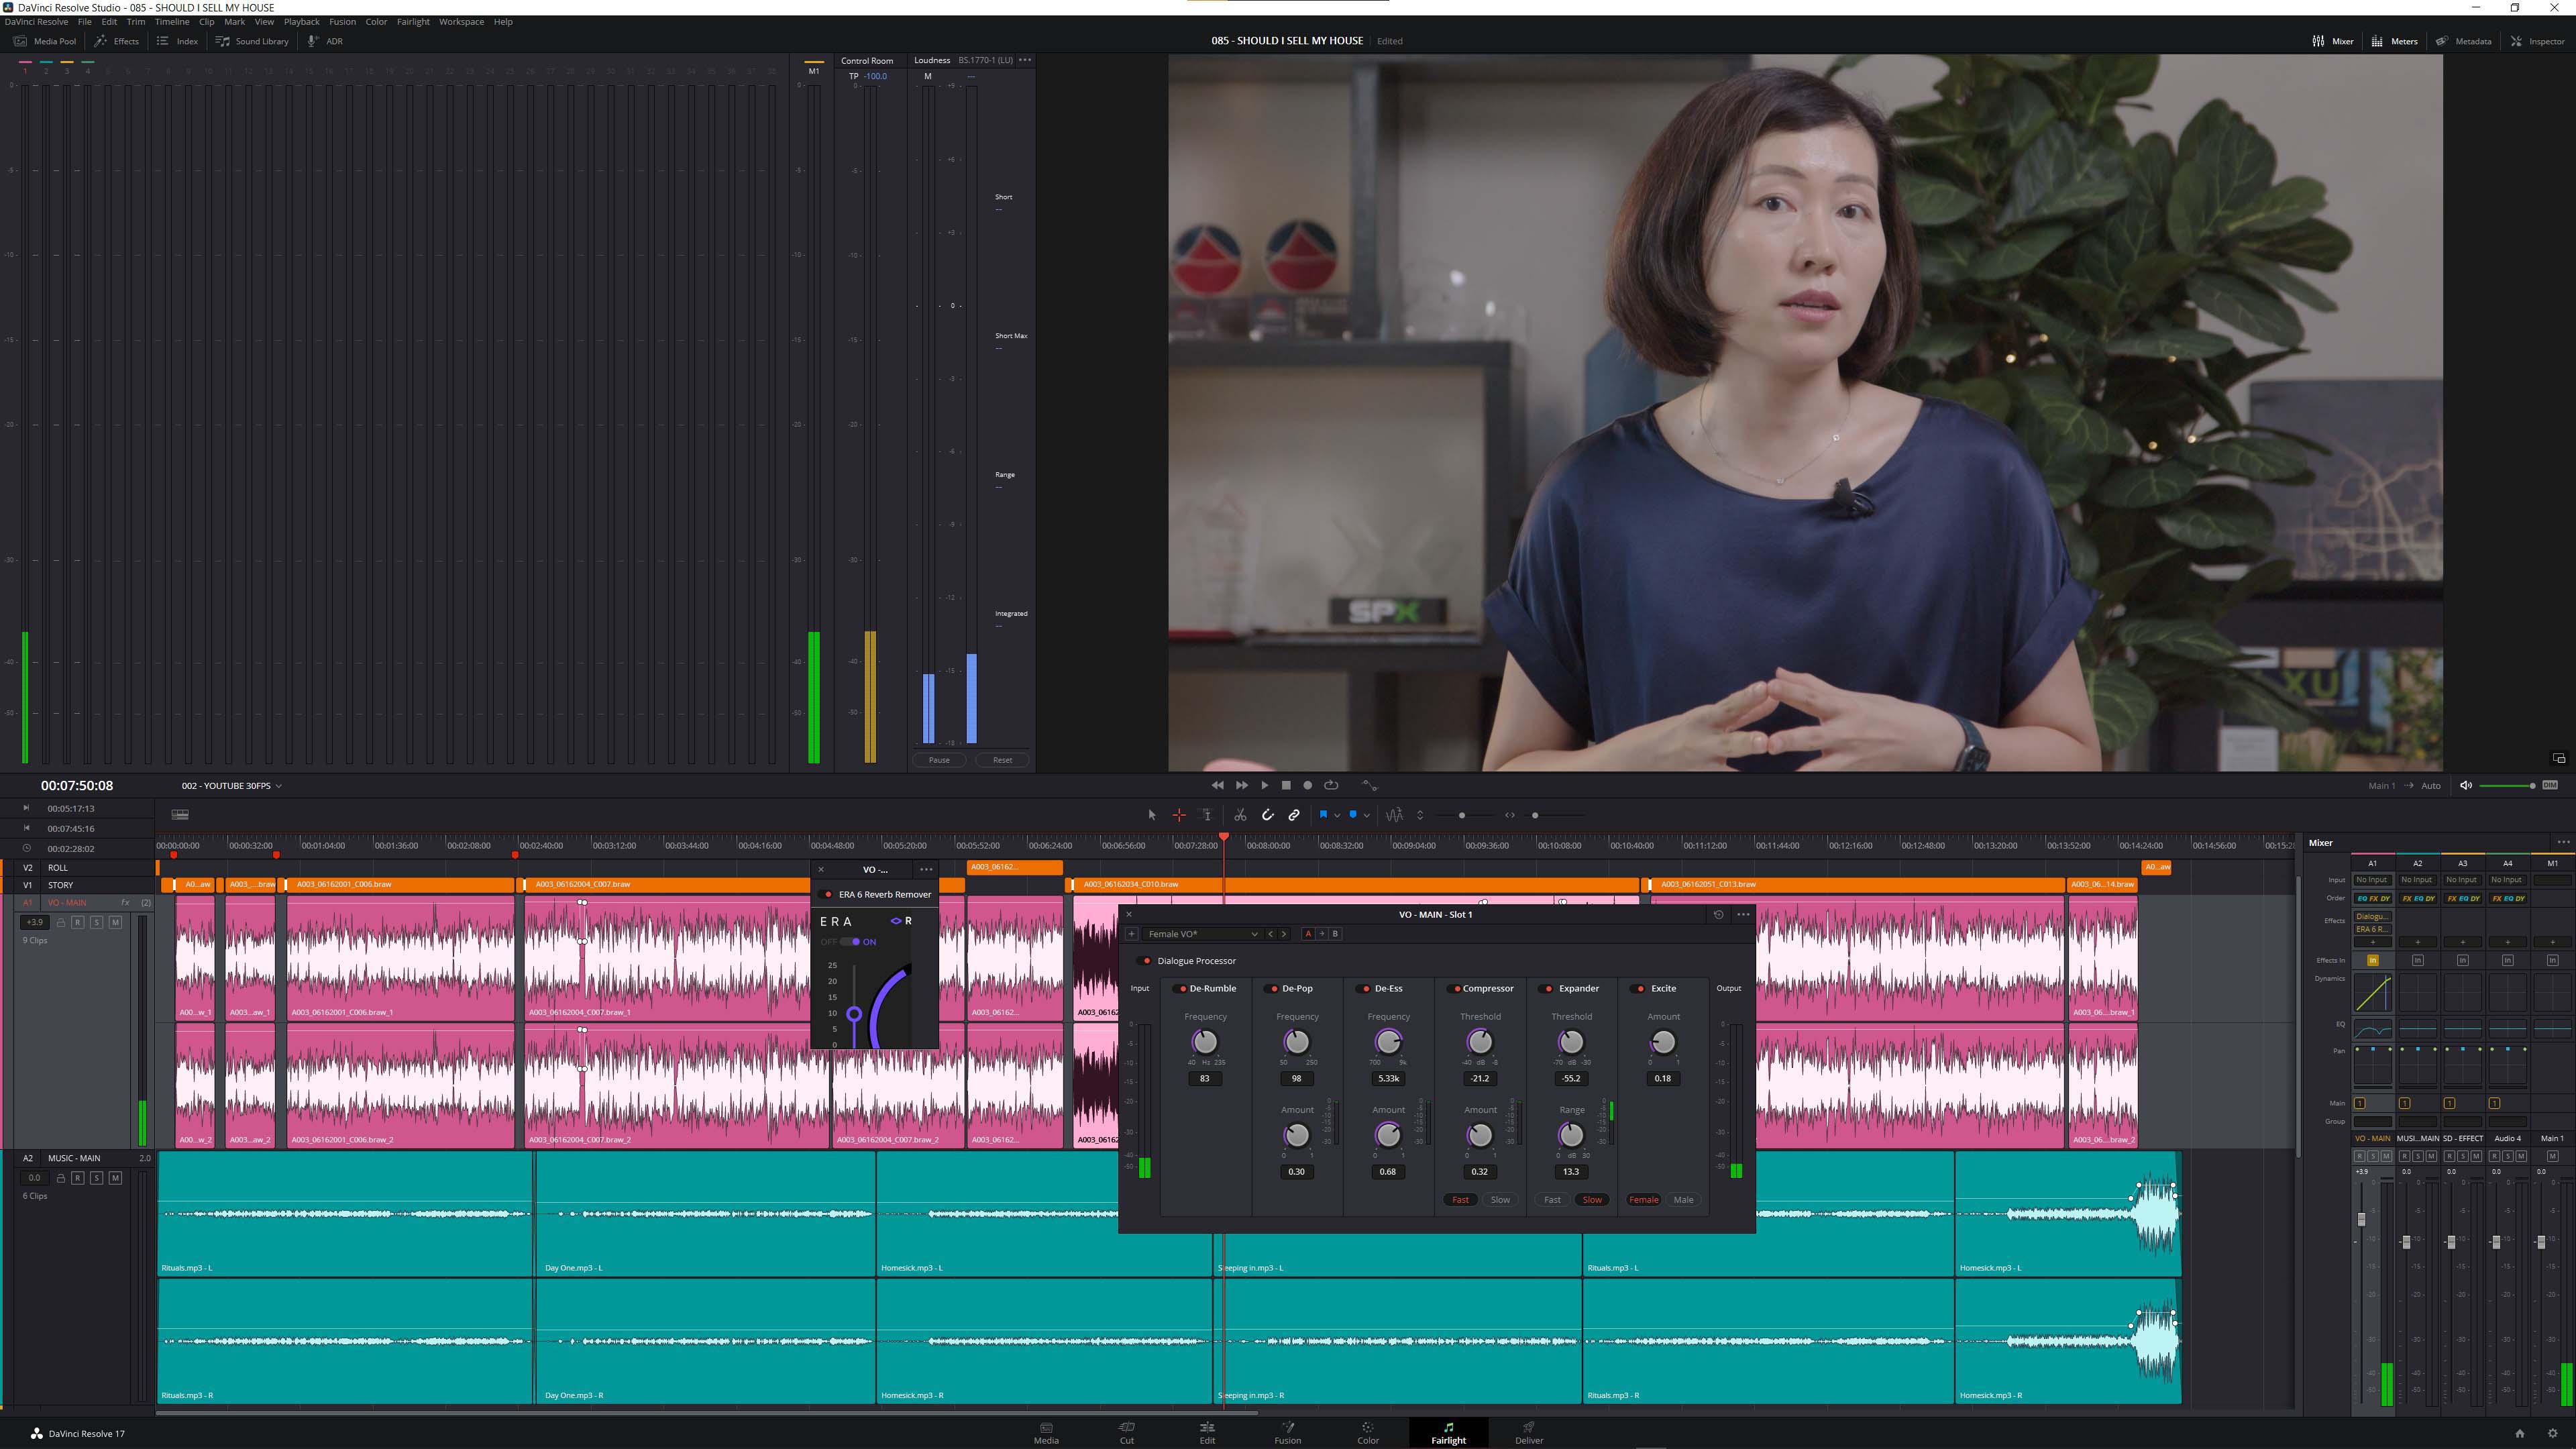Show the Index panel
The image size is (2576, 1449).
[x=177, y=41]
